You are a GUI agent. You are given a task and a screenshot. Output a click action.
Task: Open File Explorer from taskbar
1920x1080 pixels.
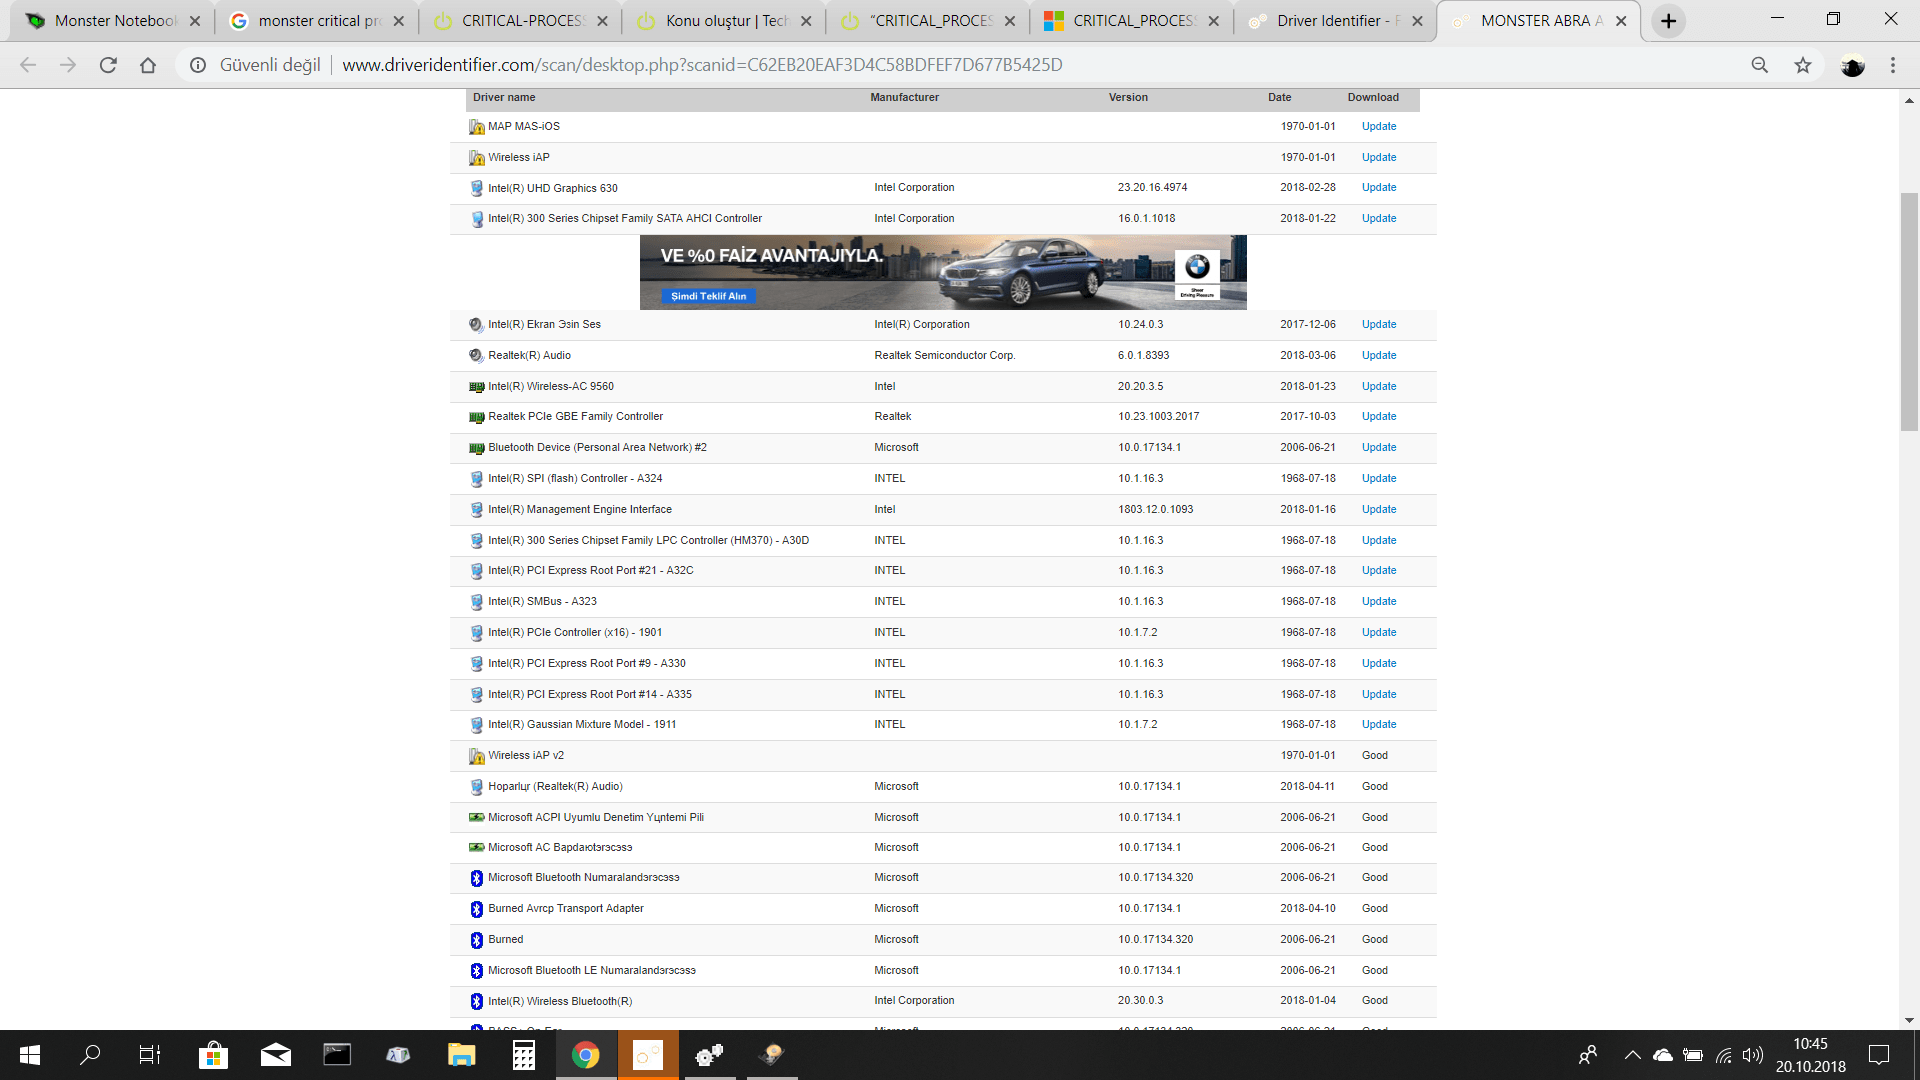point(461,1055)
